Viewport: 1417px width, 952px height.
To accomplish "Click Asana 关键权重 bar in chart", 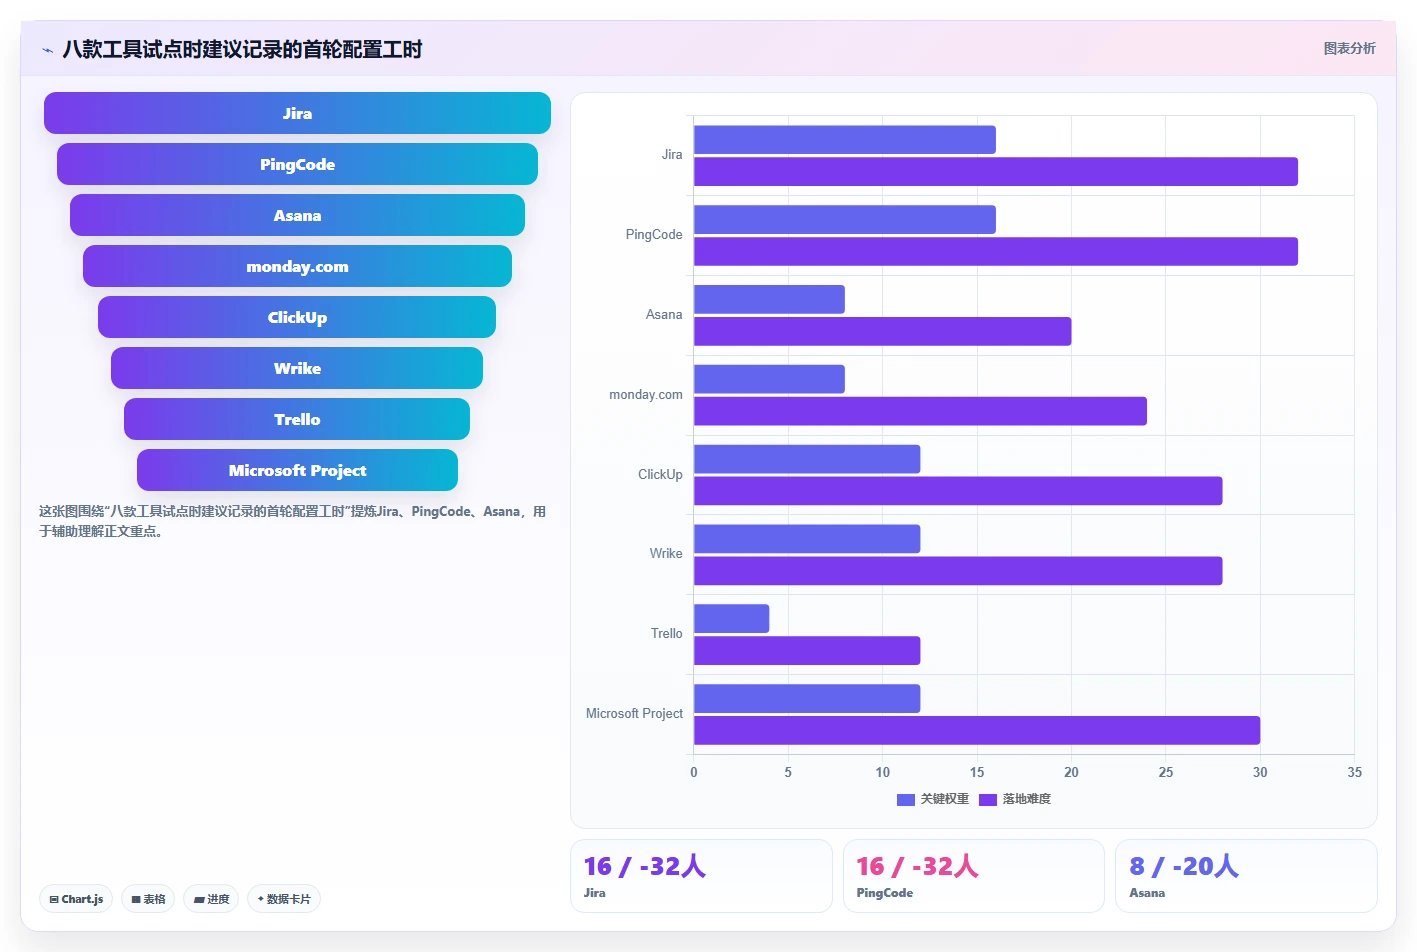I will (x=769, y=299).
